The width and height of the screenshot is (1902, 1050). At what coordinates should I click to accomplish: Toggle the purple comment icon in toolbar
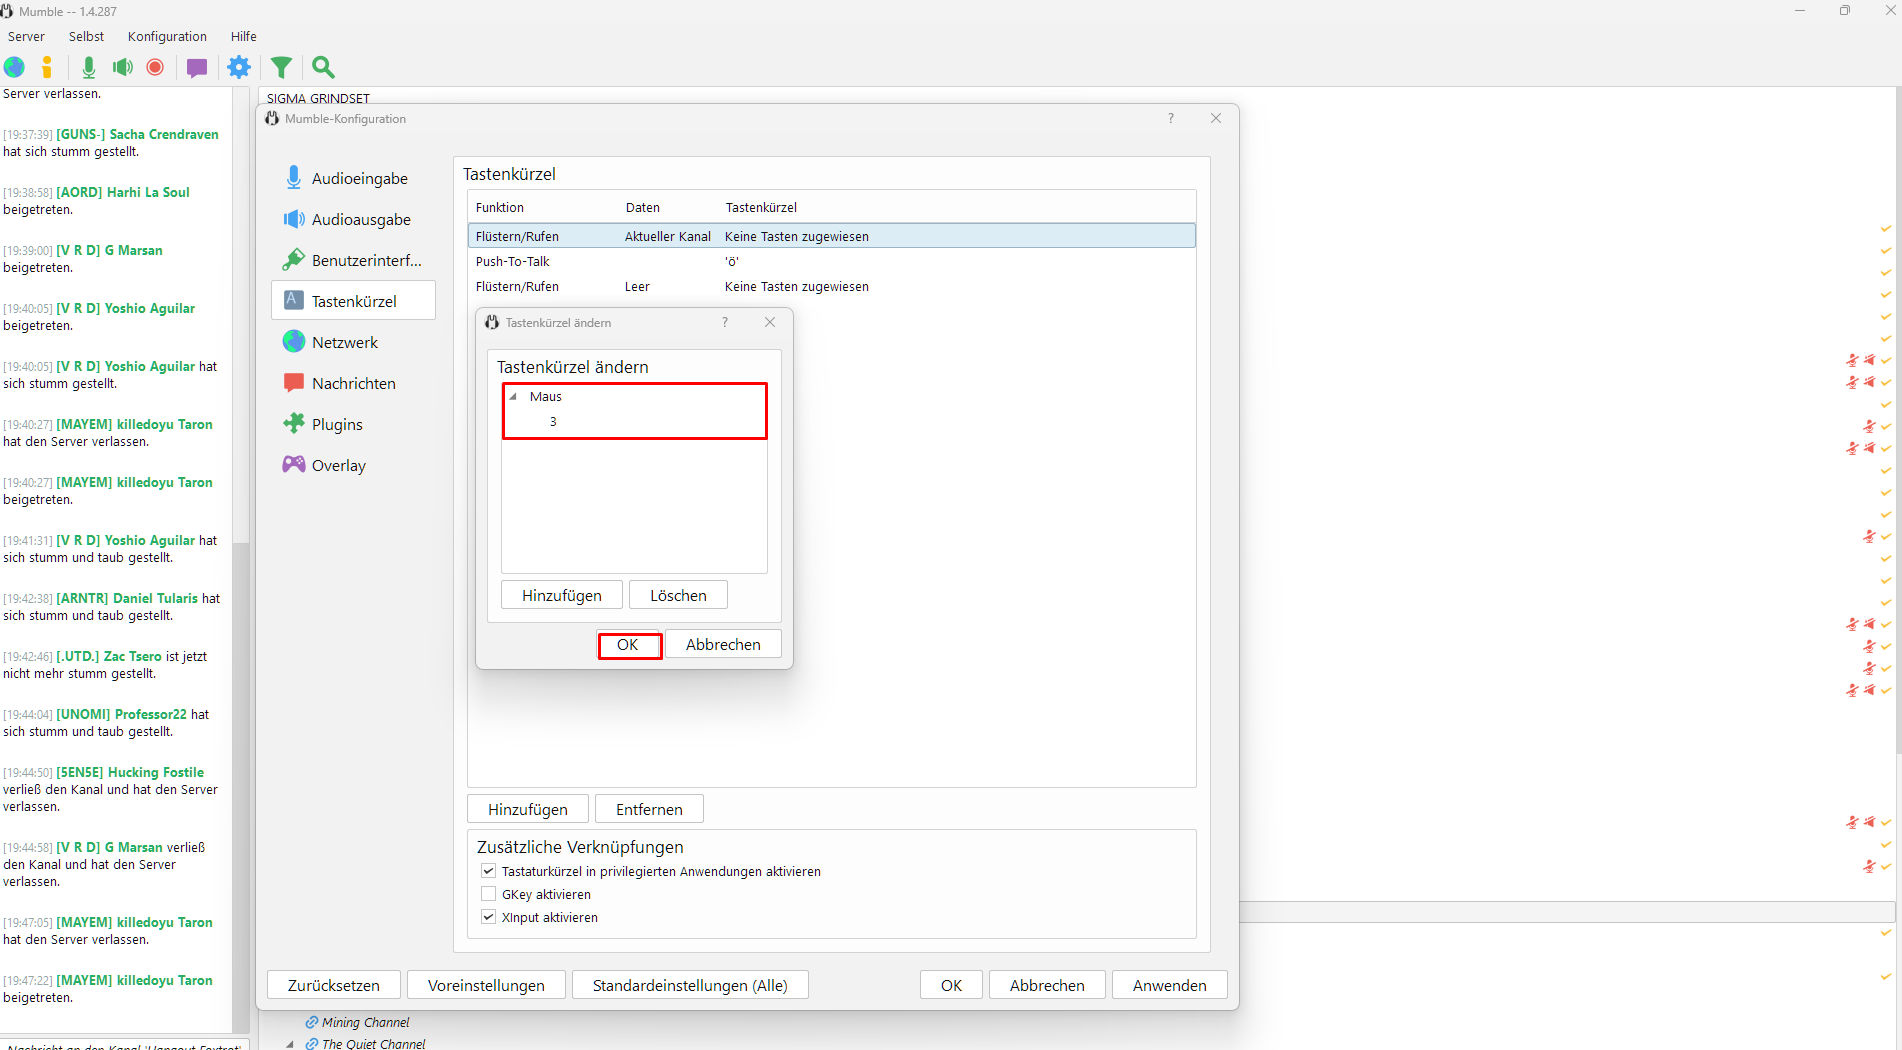tap(197, 67)
